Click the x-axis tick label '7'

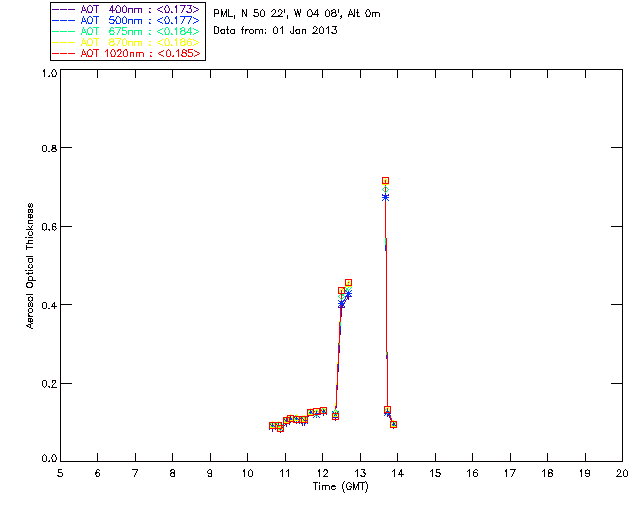135,473
